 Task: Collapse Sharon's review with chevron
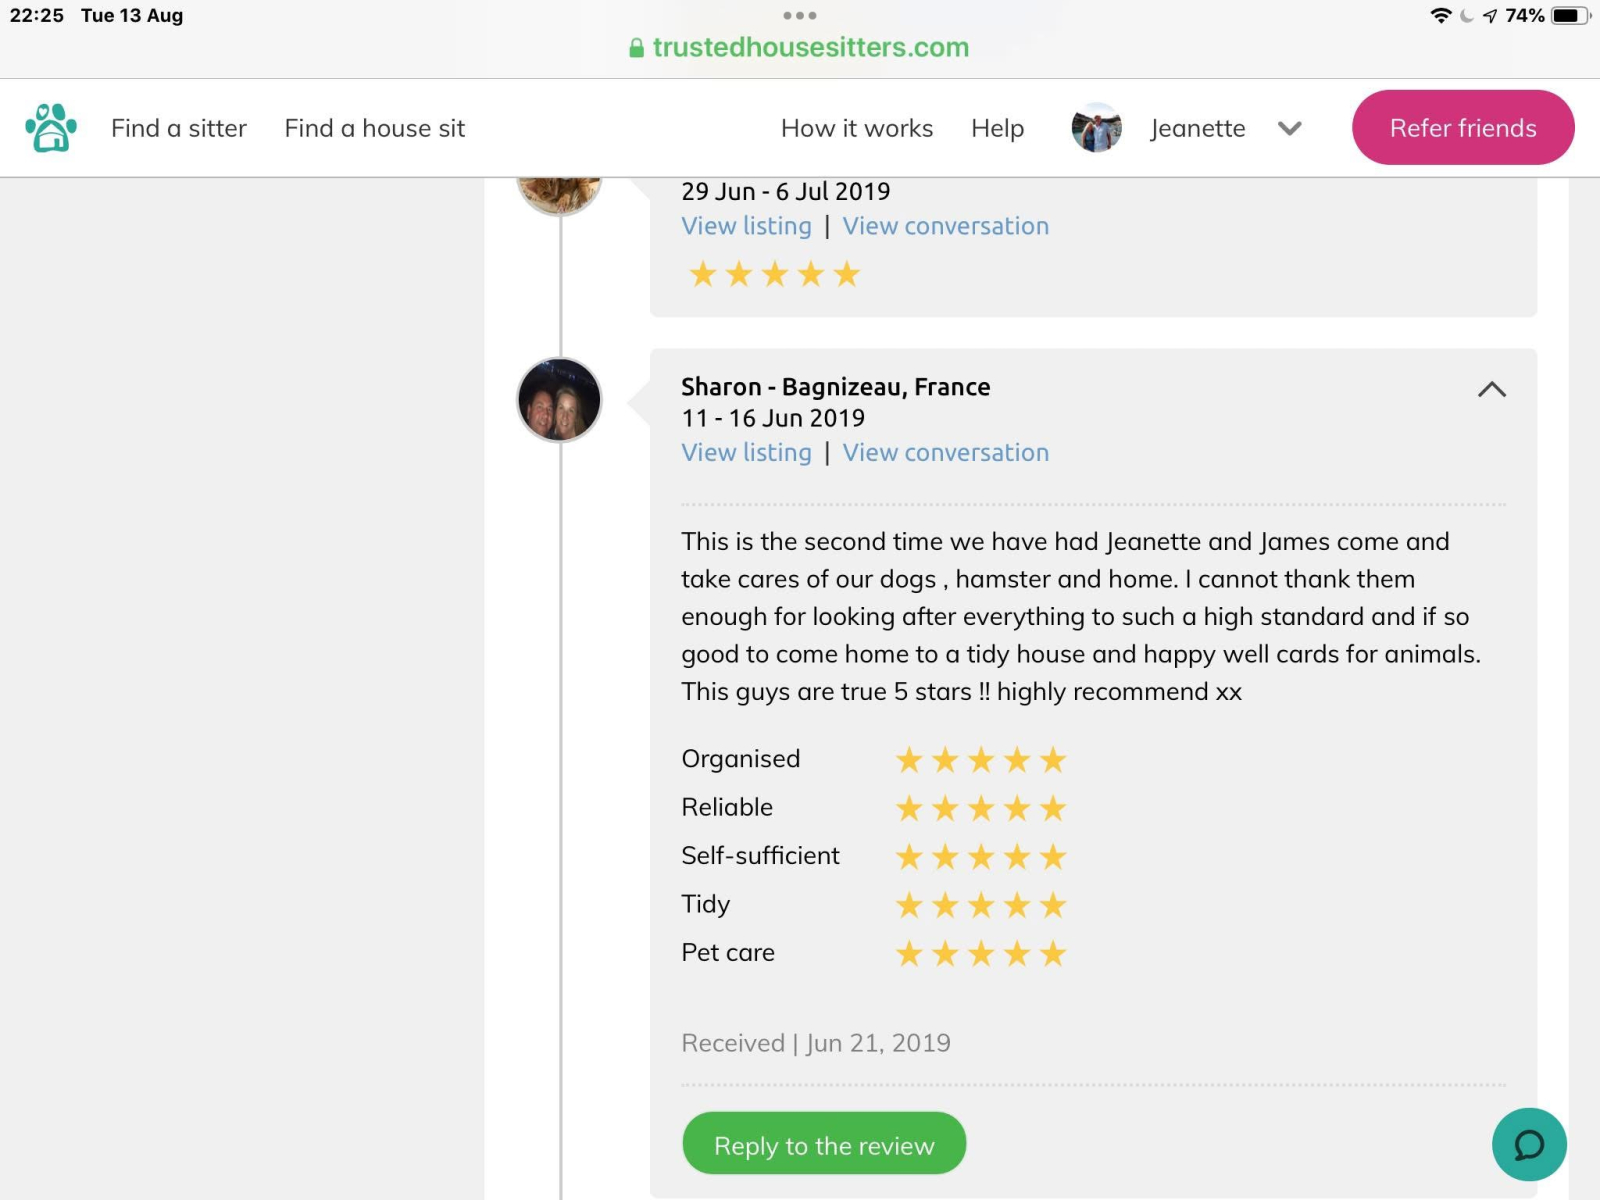(1491, 389)
